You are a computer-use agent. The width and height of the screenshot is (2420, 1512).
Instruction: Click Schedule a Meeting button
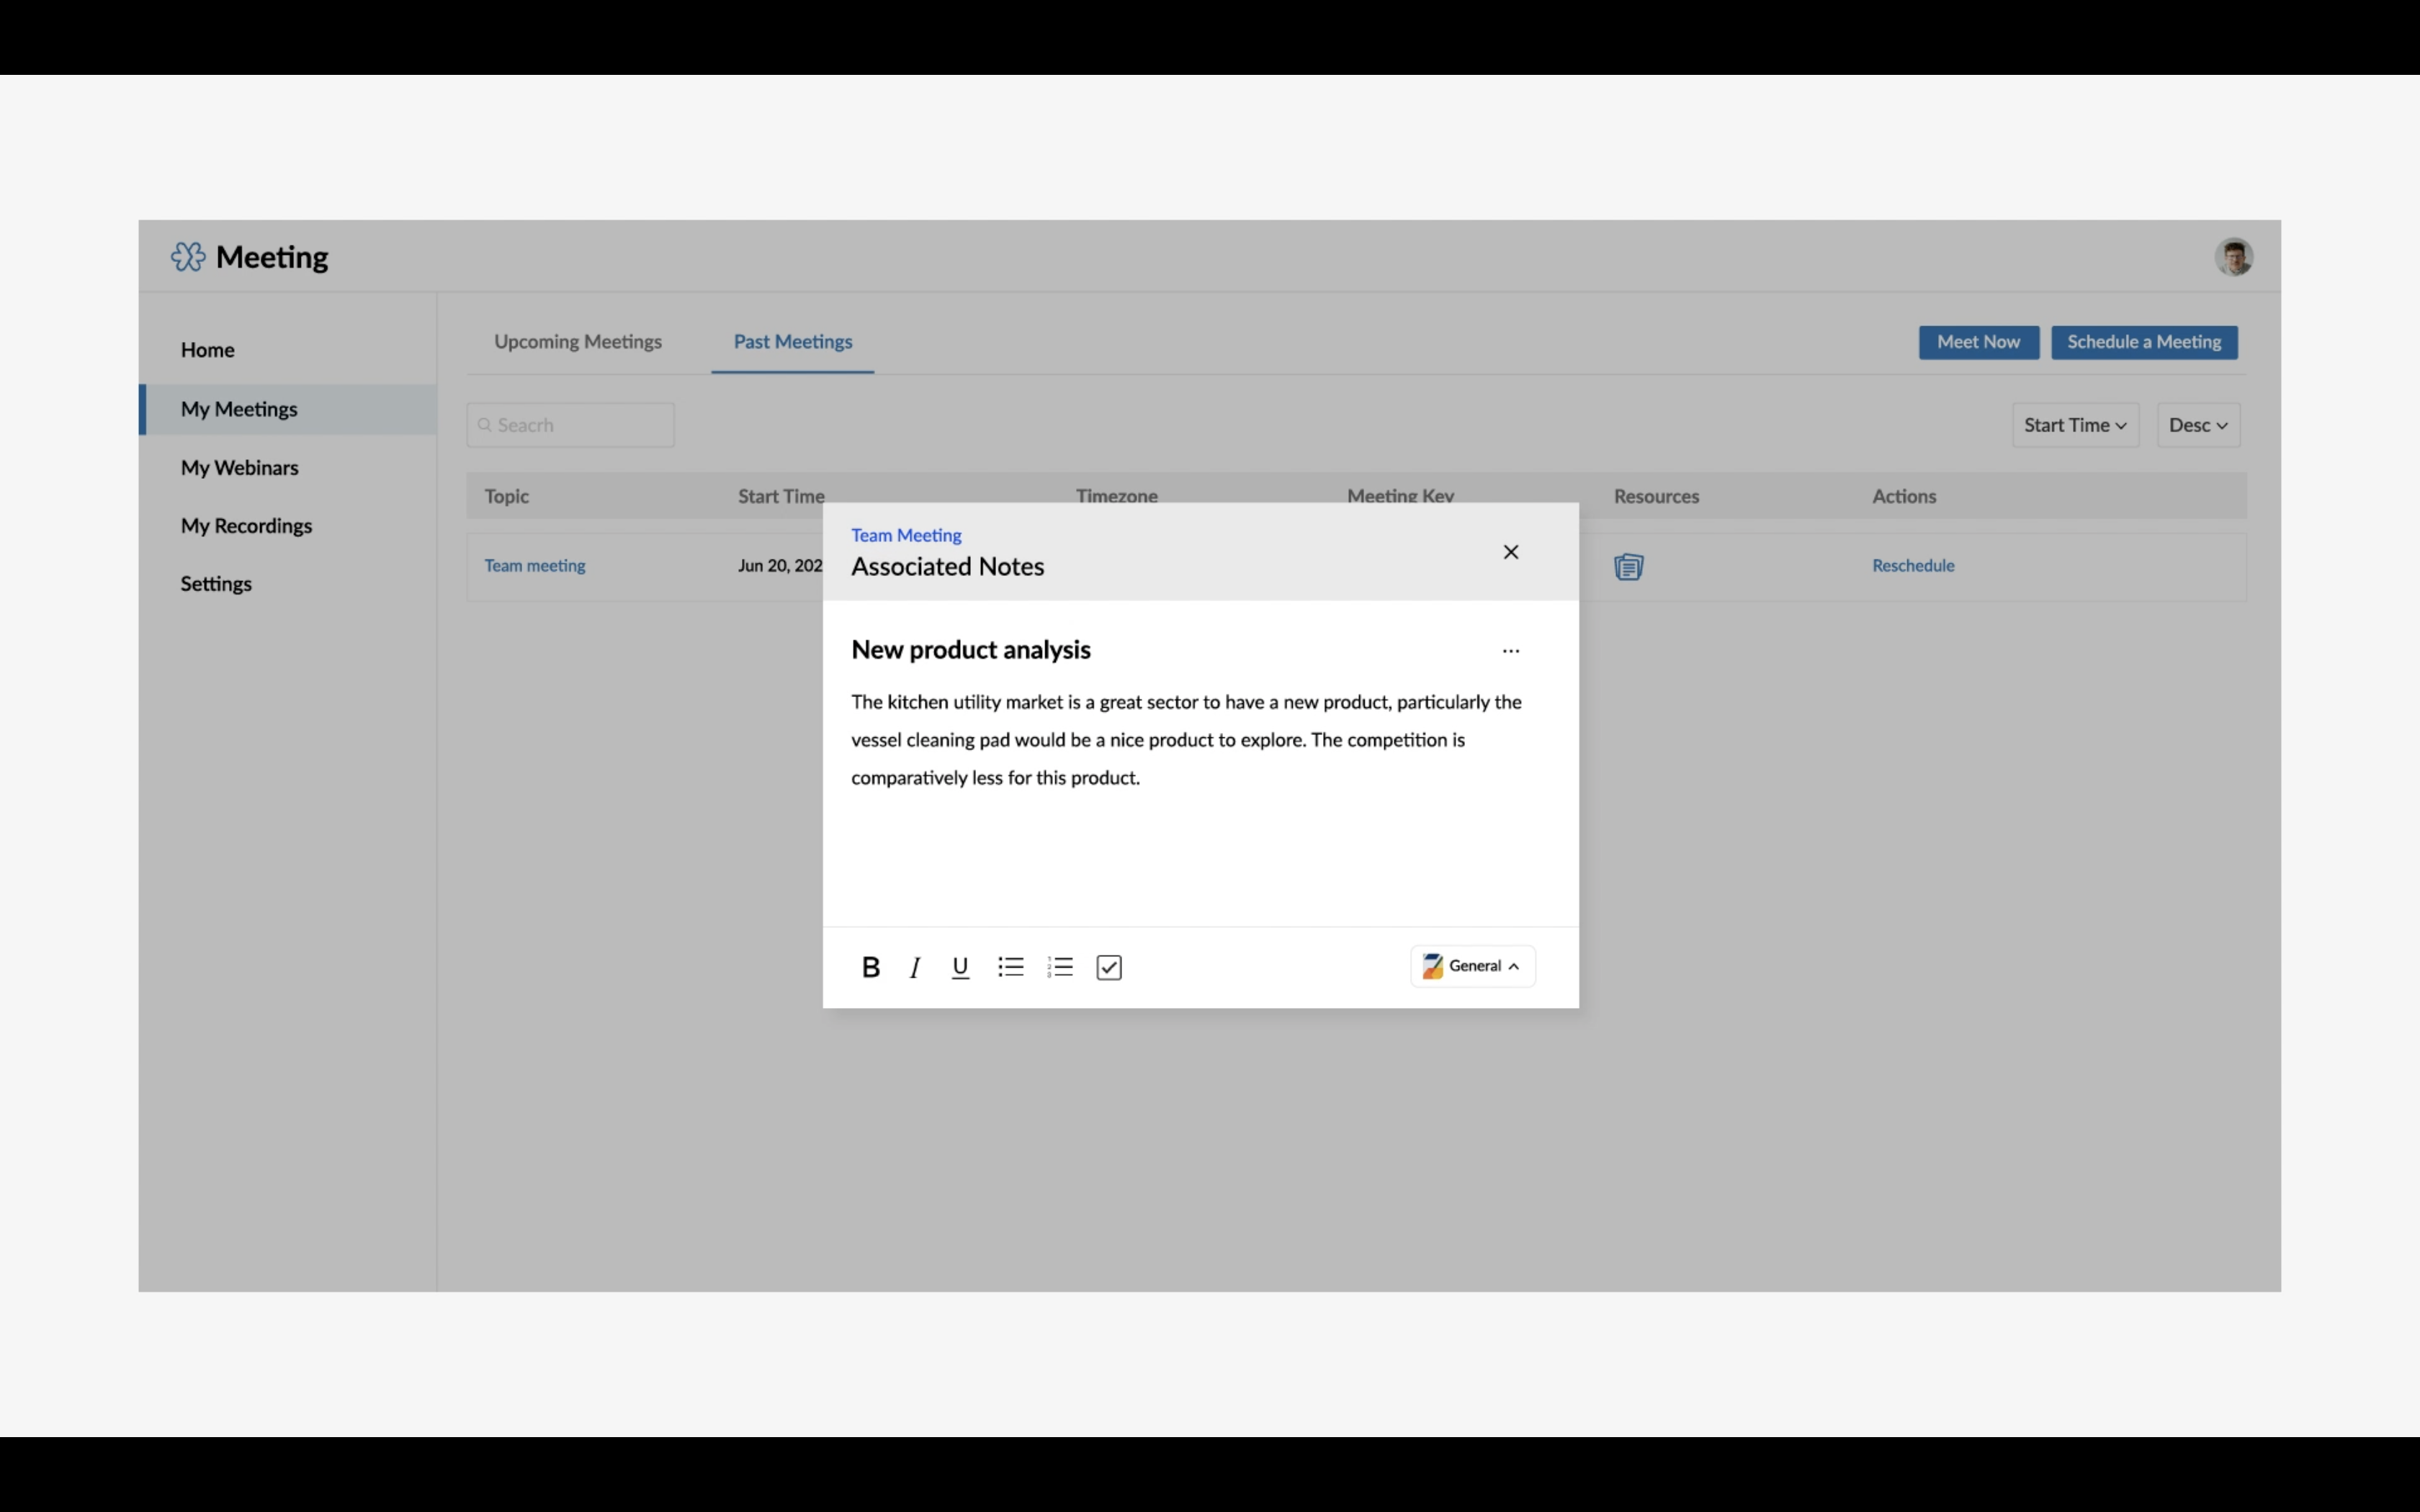[x=2143, y=342]
